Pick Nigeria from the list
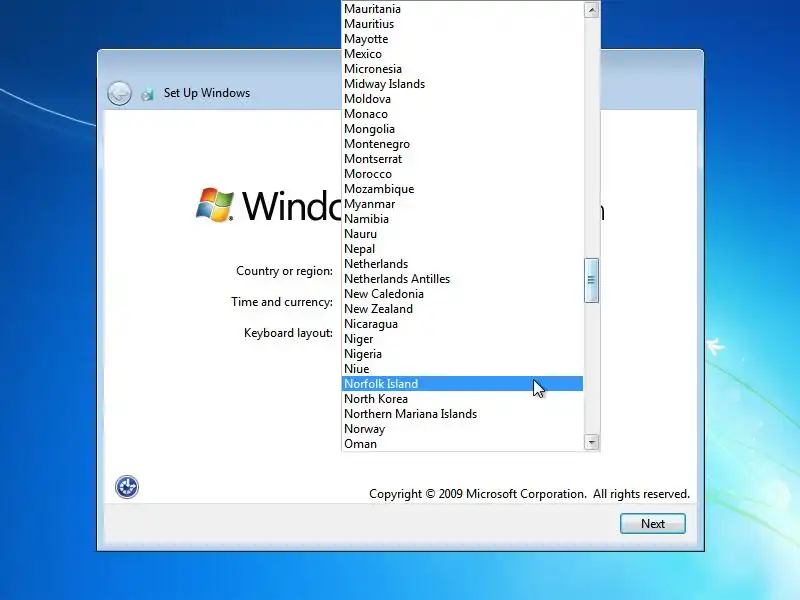 pos(462,354)
